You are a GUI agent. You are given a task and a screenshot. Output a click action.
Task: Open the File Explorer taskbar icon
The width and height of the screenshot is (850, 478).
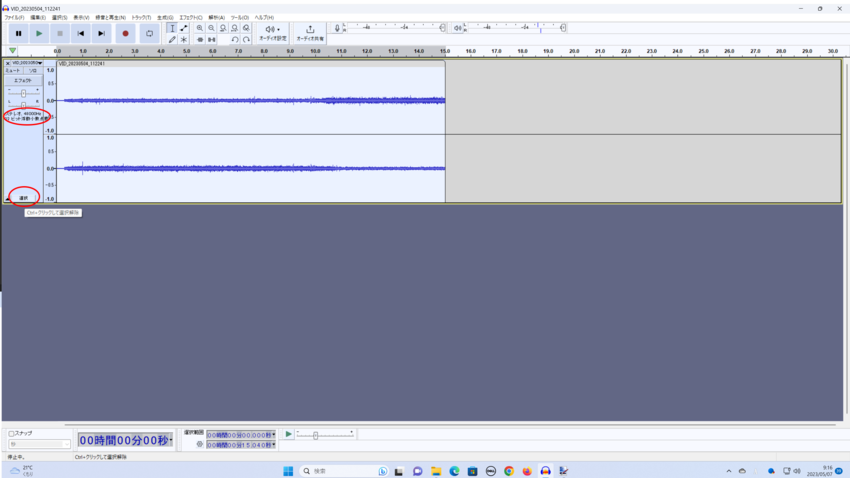(x=436, y=471)
